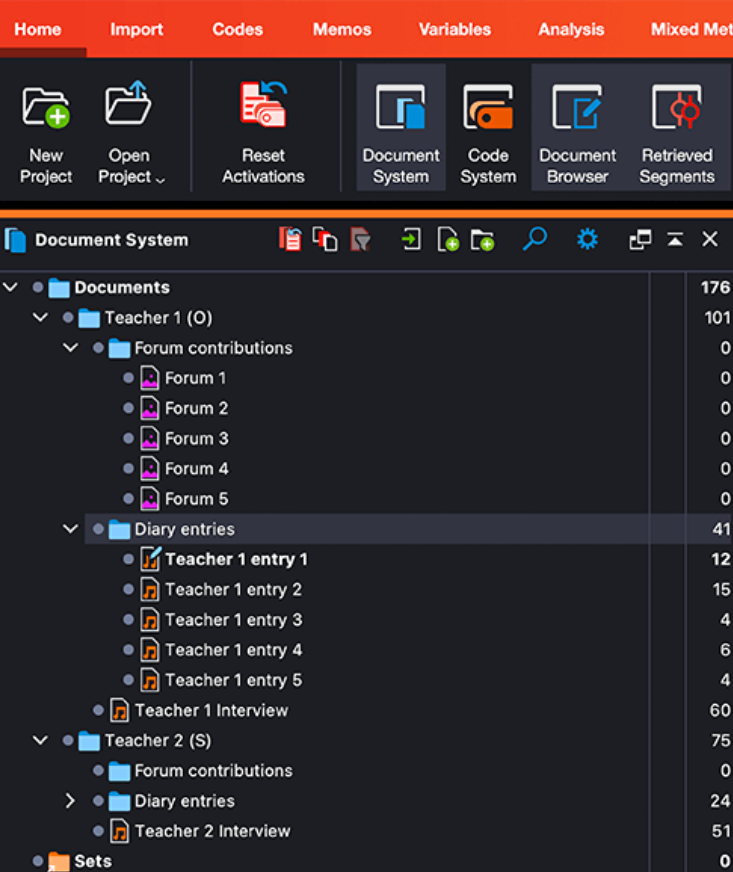
Task: Click Diary entries folder icon under Teacher 1
Action: coord(119,529)
